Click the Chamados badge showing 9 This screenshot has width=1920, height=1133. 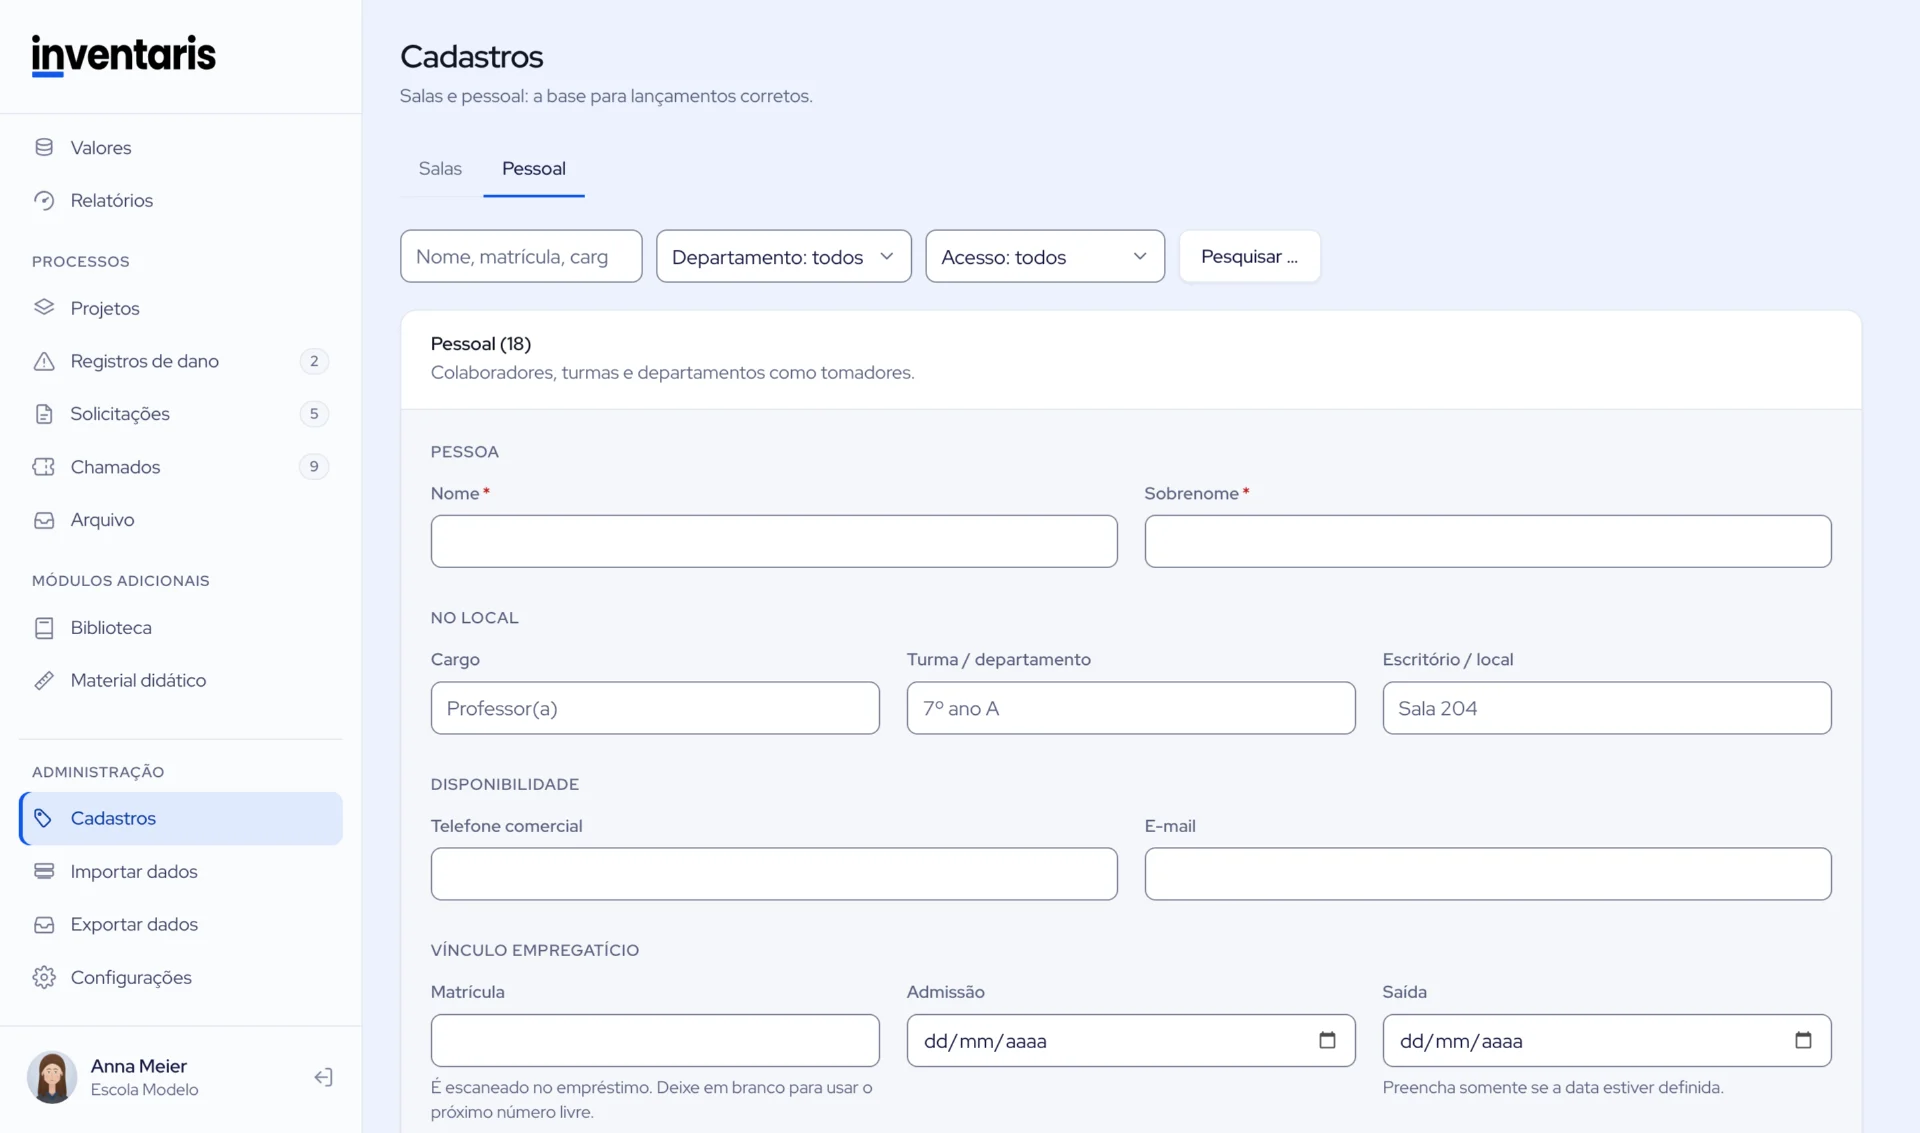point(314,467)
